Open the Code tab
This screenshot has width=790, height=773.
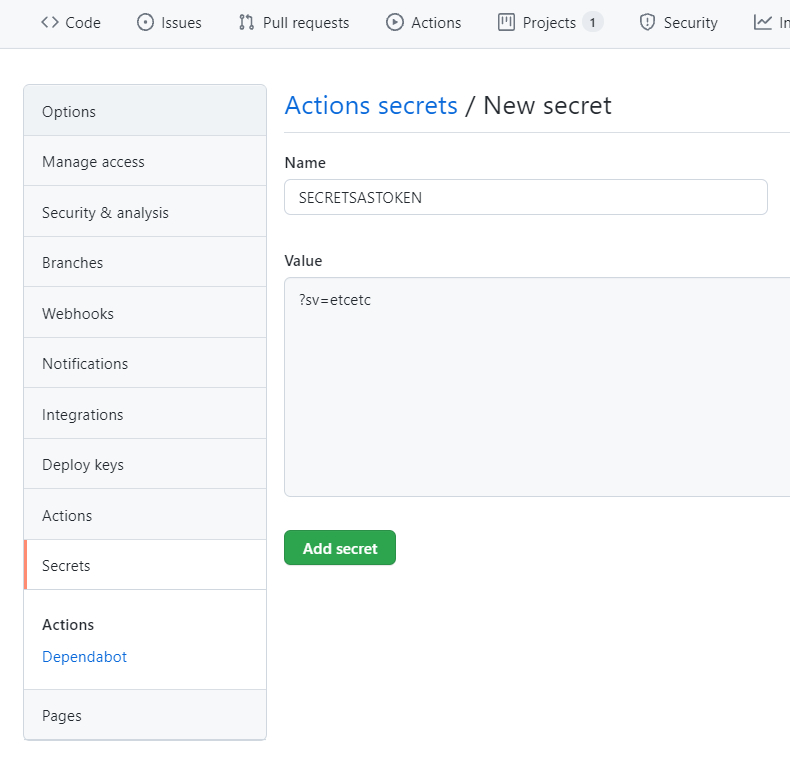(x=71, y=23)
